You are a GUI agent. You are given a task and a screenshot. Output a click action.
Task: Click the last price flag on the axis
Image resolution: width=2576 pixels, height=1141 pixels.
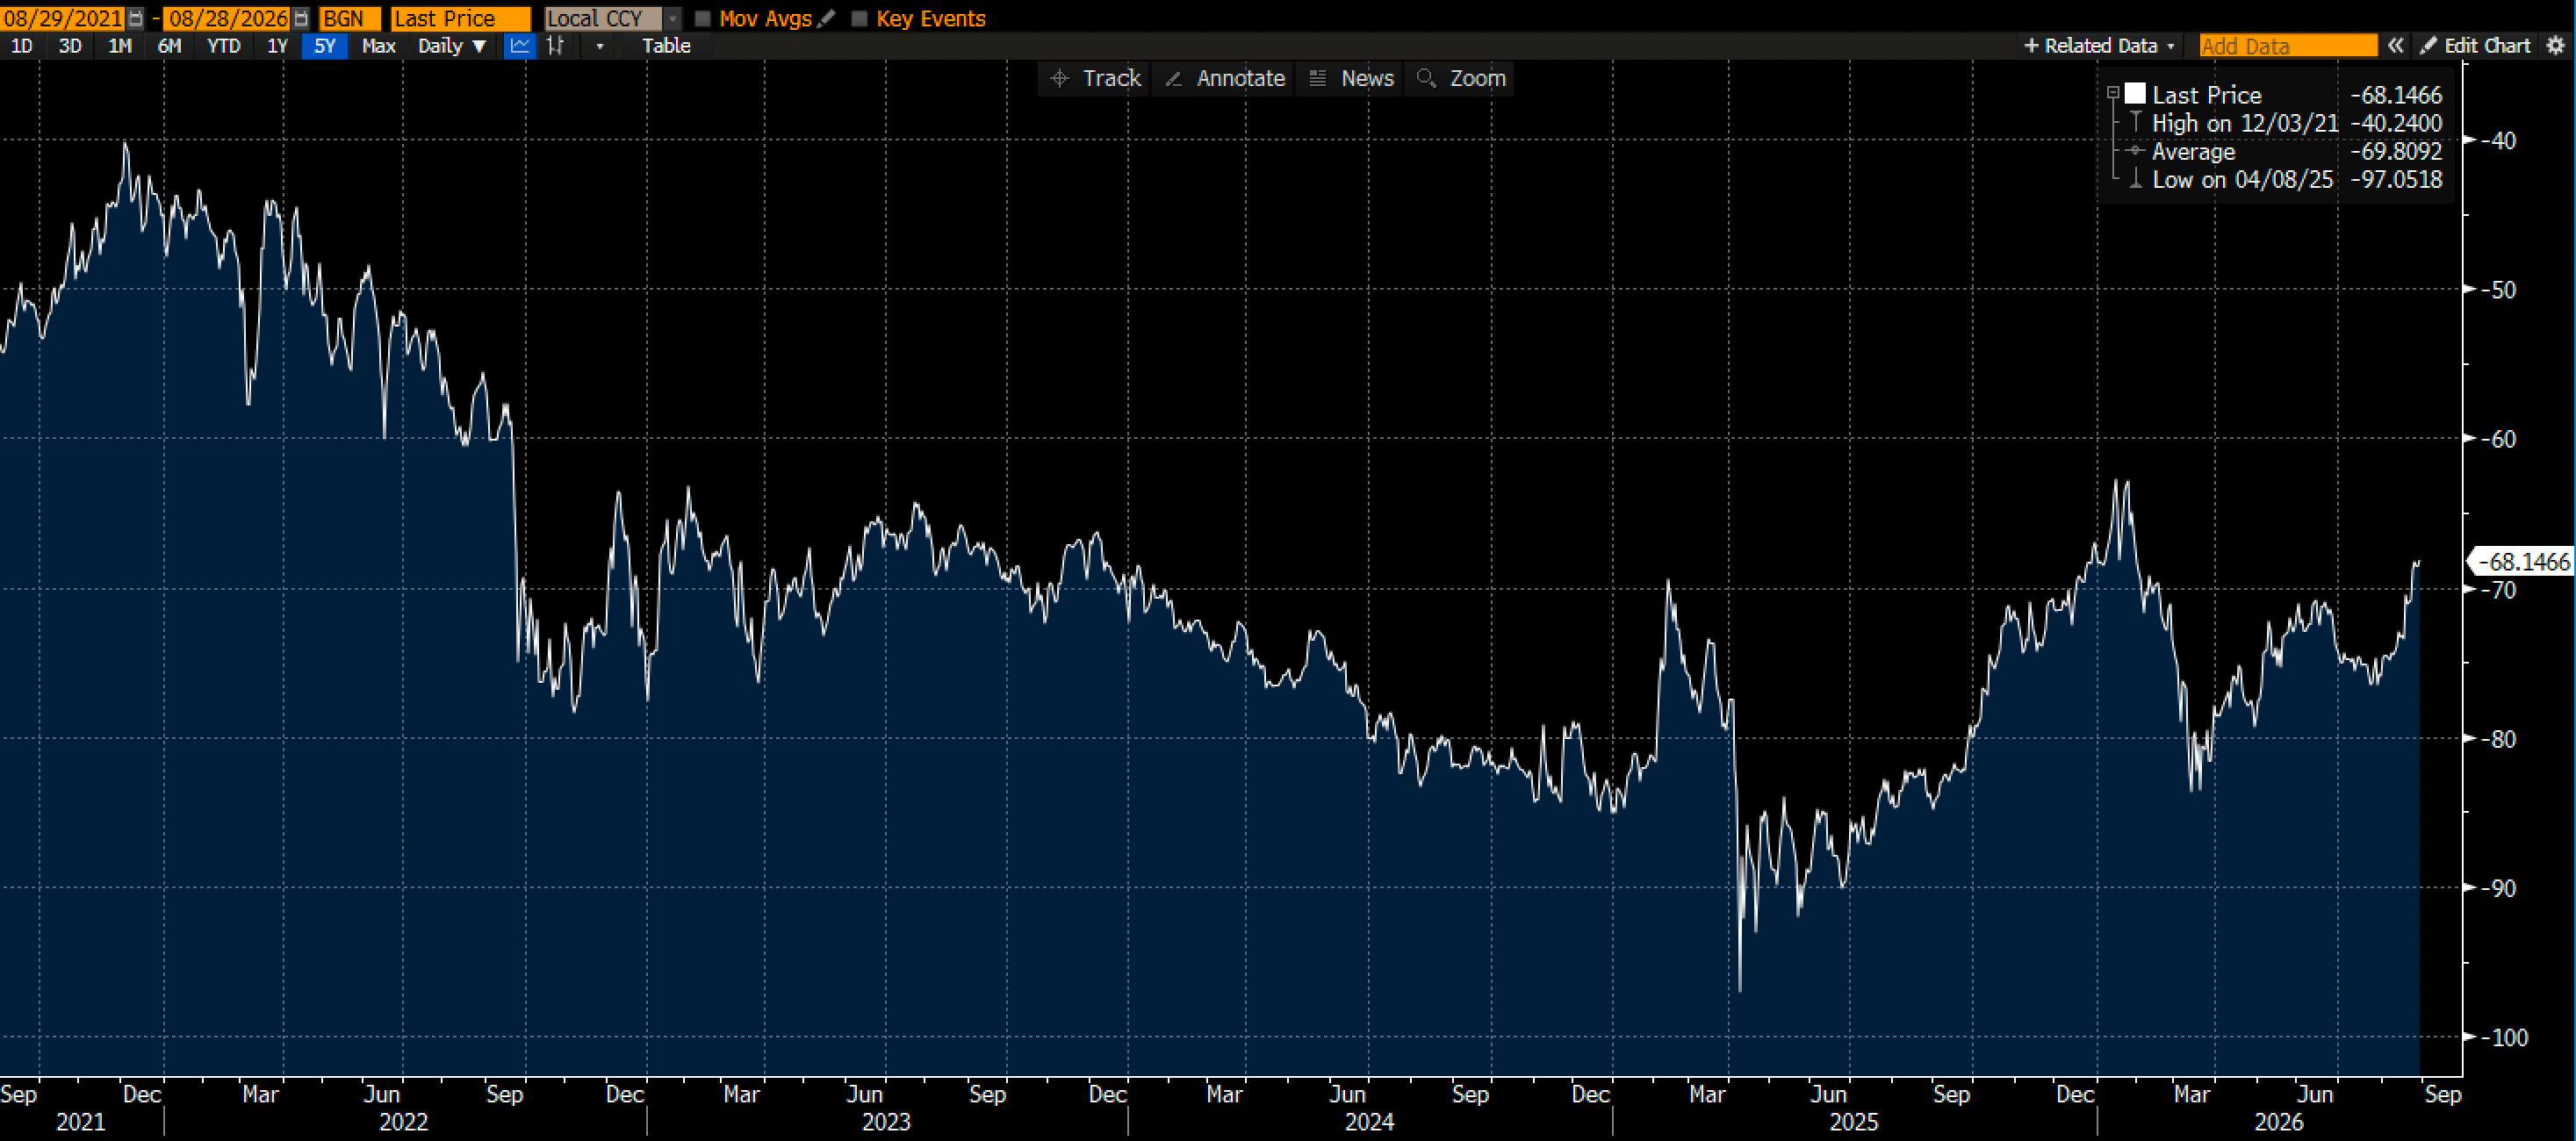pyautogui.click(x=2521, y=562)
